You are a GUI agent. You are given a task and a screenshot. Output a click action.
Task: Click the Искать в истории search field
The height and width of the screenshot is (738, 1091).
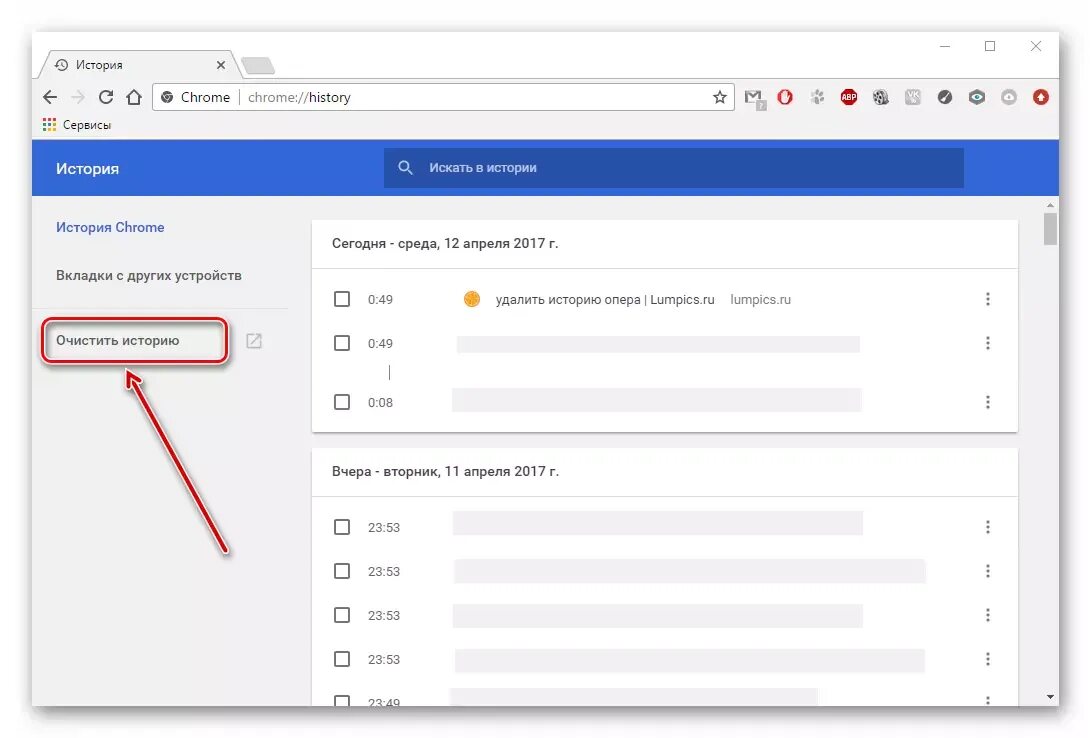pos(674,168)
